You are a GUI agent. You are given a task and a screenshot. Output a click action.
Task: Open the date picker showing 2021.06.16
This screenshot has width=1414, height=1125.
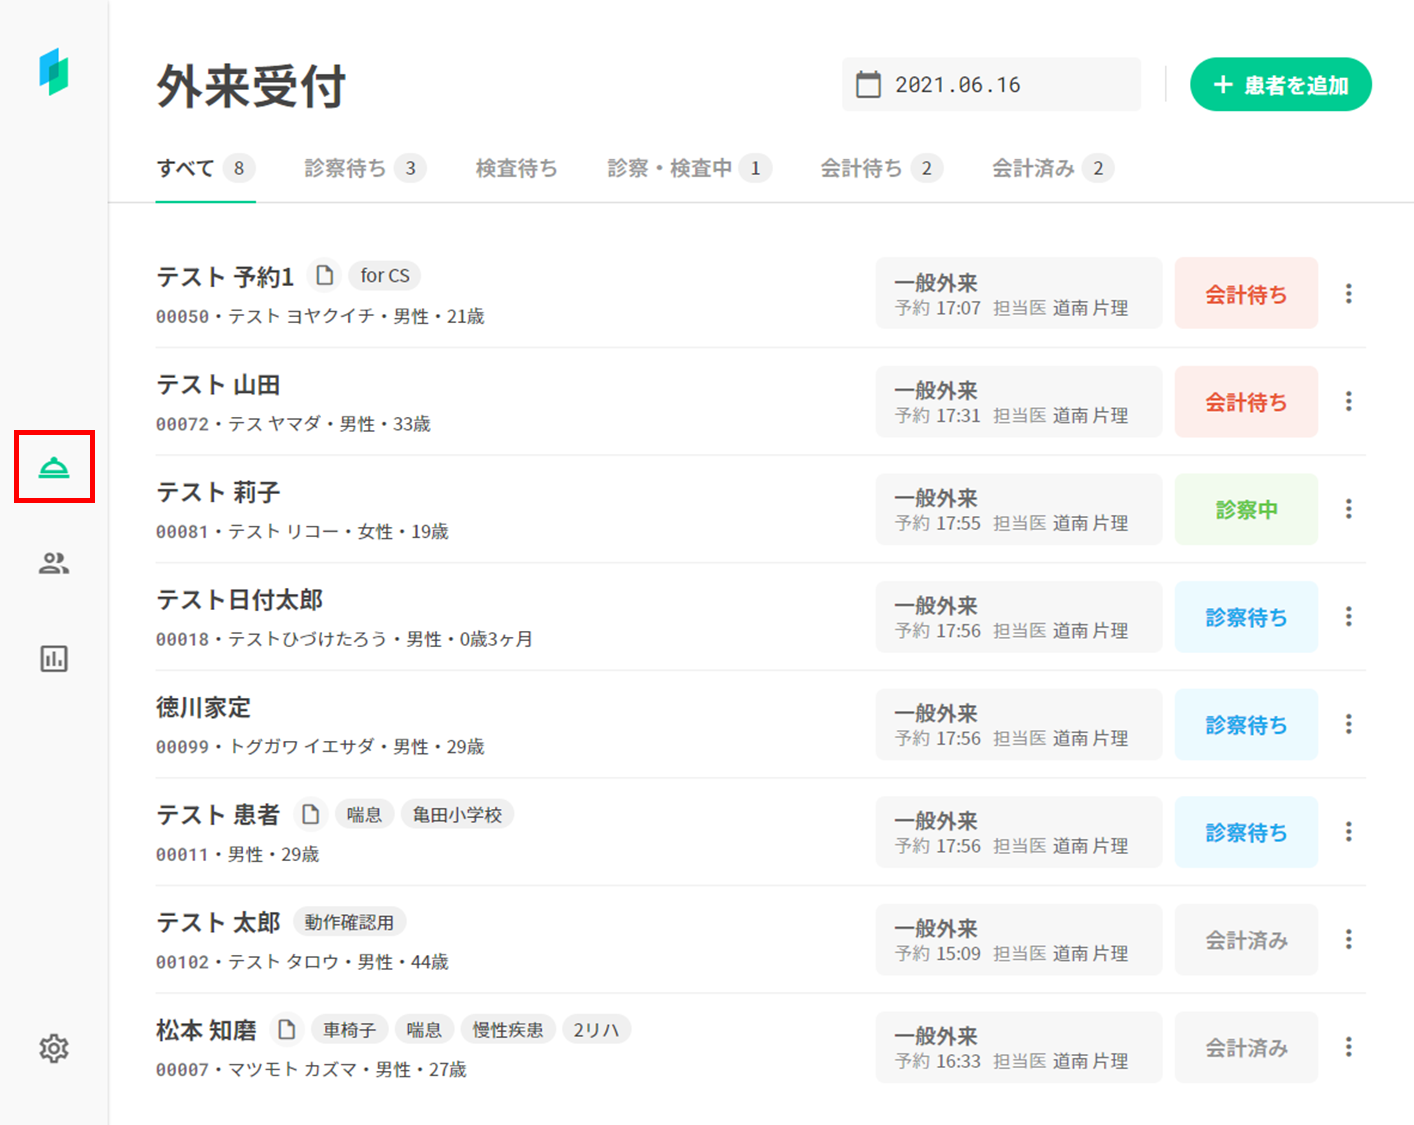coord(990,85)
